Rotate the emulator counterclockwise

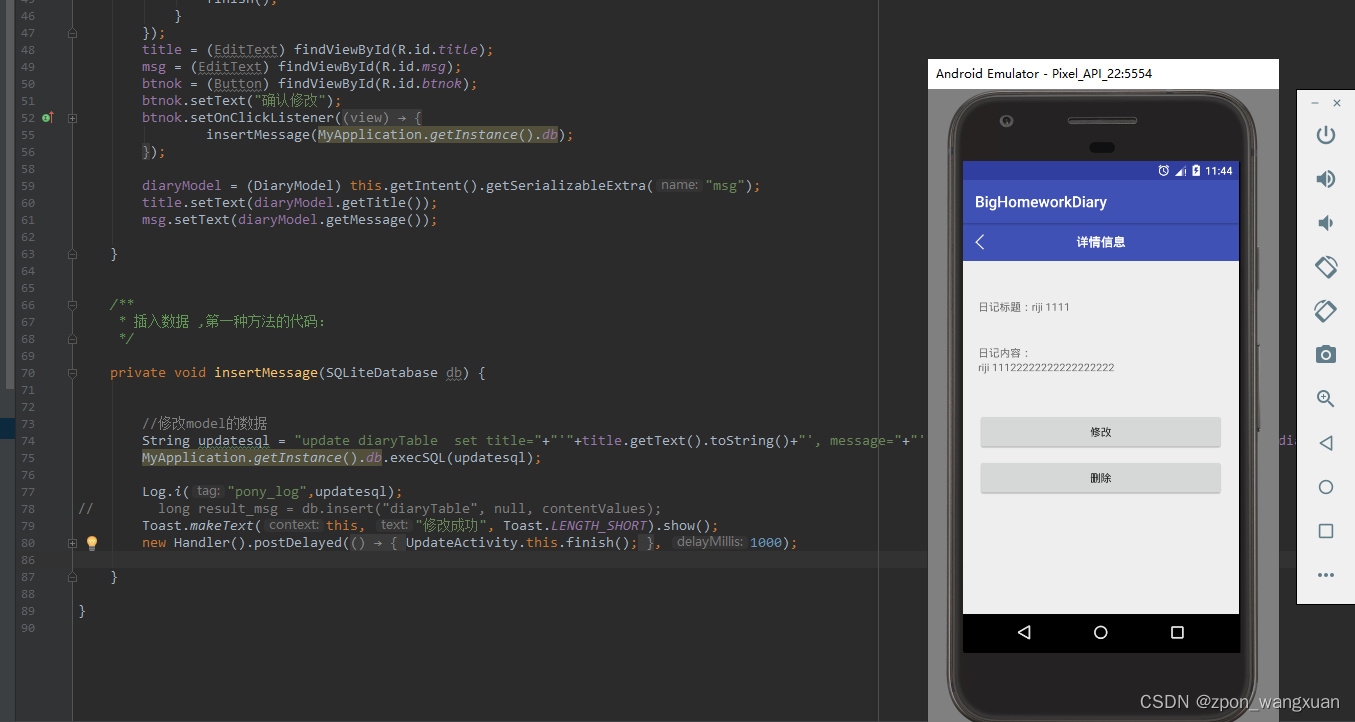point(1325,267)
